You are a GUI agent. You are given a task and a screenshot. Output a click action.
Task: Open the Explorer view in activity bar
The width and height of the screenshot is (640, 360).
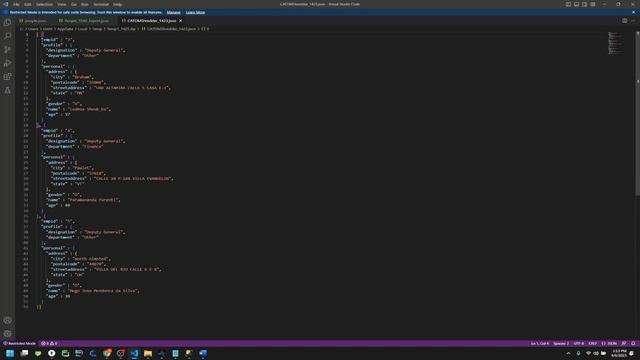pyautogui.click(x=7, y=22)
